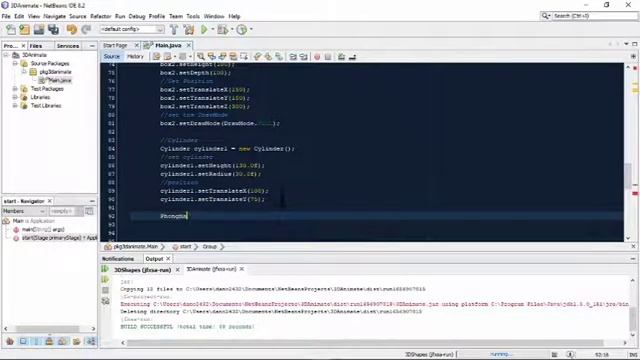This screenshot has width=640, height=360.
Task: Expand the Libraries tree node
Action: [x=15, y=97]
